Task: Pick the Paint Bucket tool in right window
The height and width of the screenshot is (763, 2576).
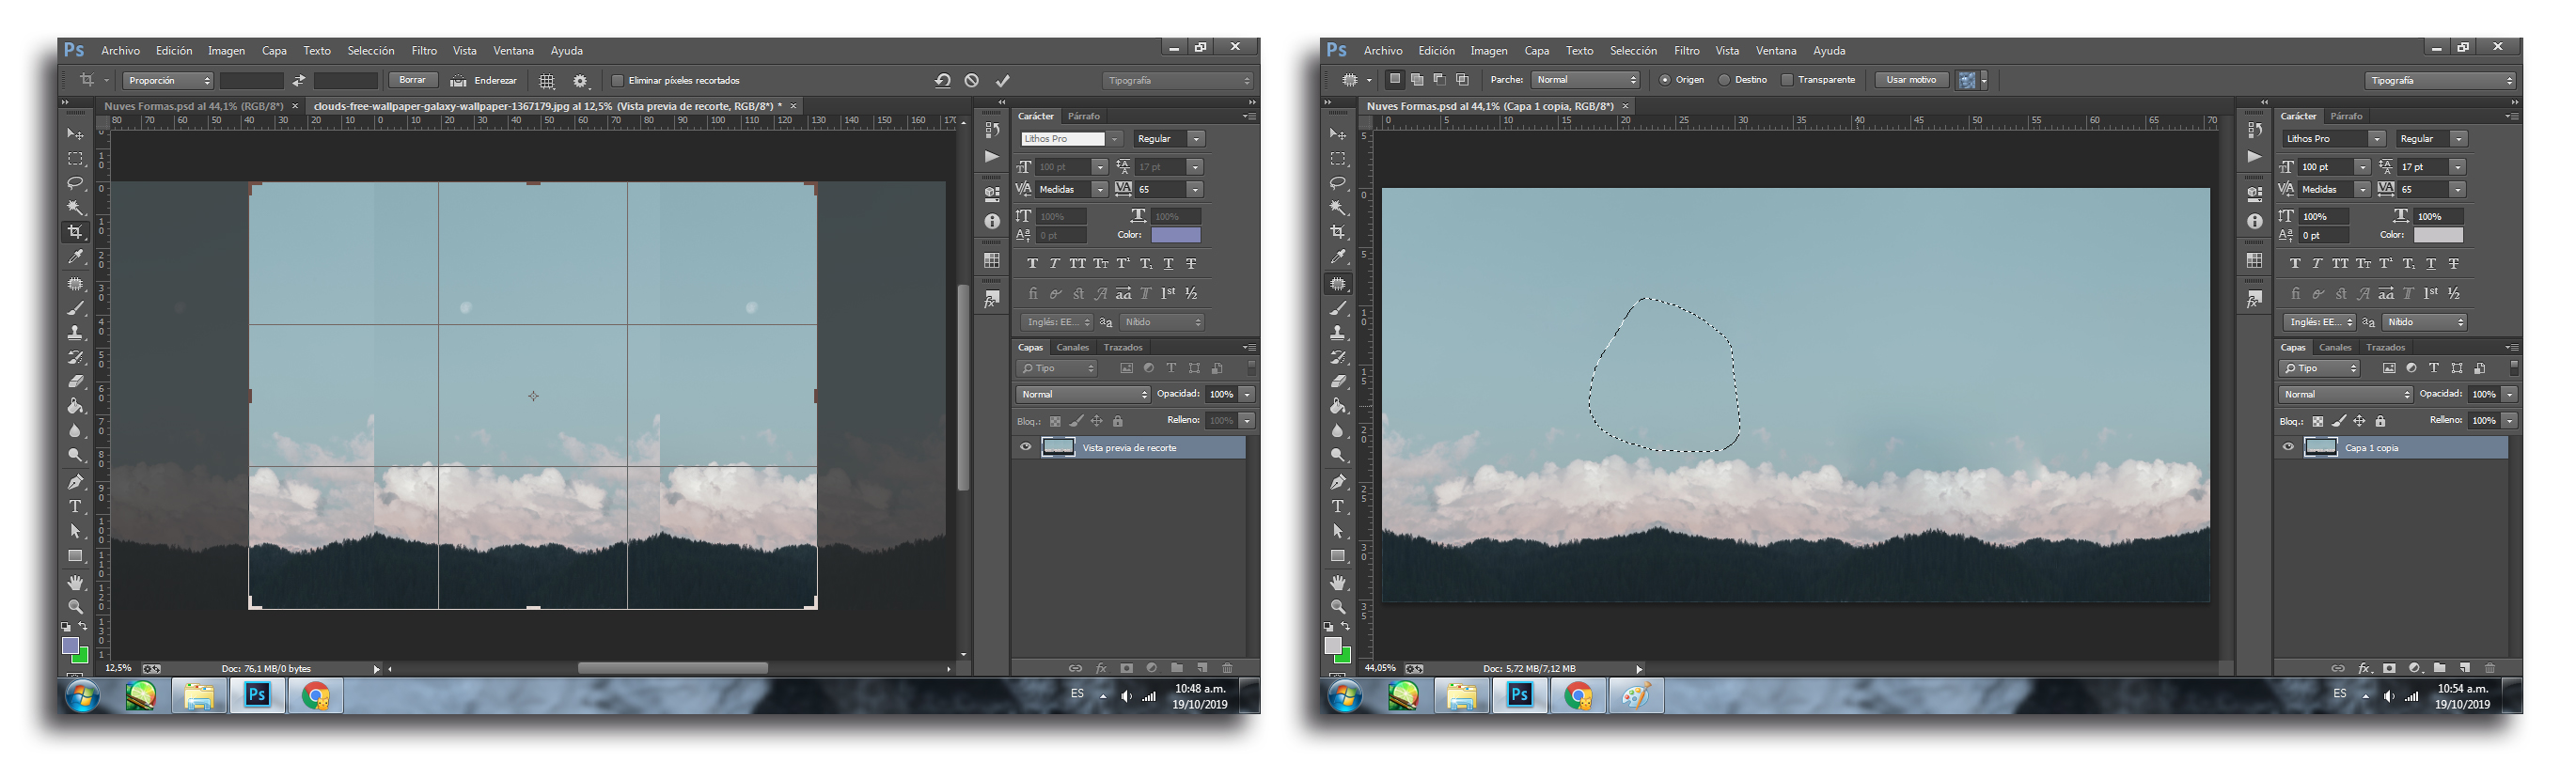Action: (x=1338, y=406)
